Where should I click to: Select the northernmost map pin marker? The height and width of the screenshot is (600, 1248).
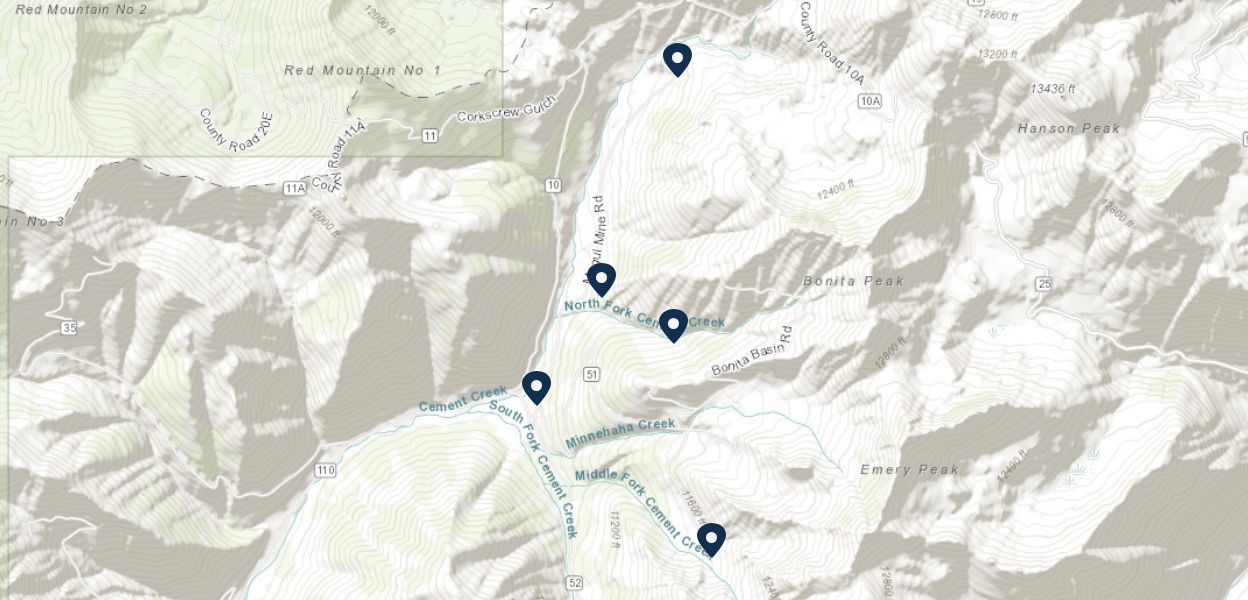(x=678, y=59)
